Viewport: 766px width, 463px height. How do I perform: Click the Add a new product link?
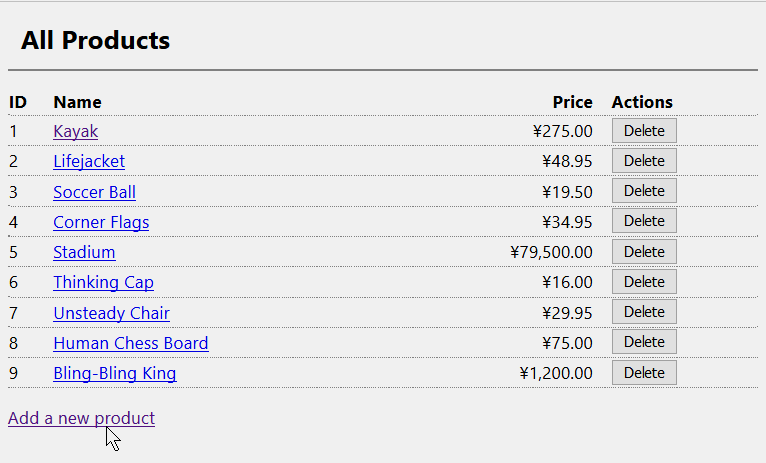[x=82, y=419]
